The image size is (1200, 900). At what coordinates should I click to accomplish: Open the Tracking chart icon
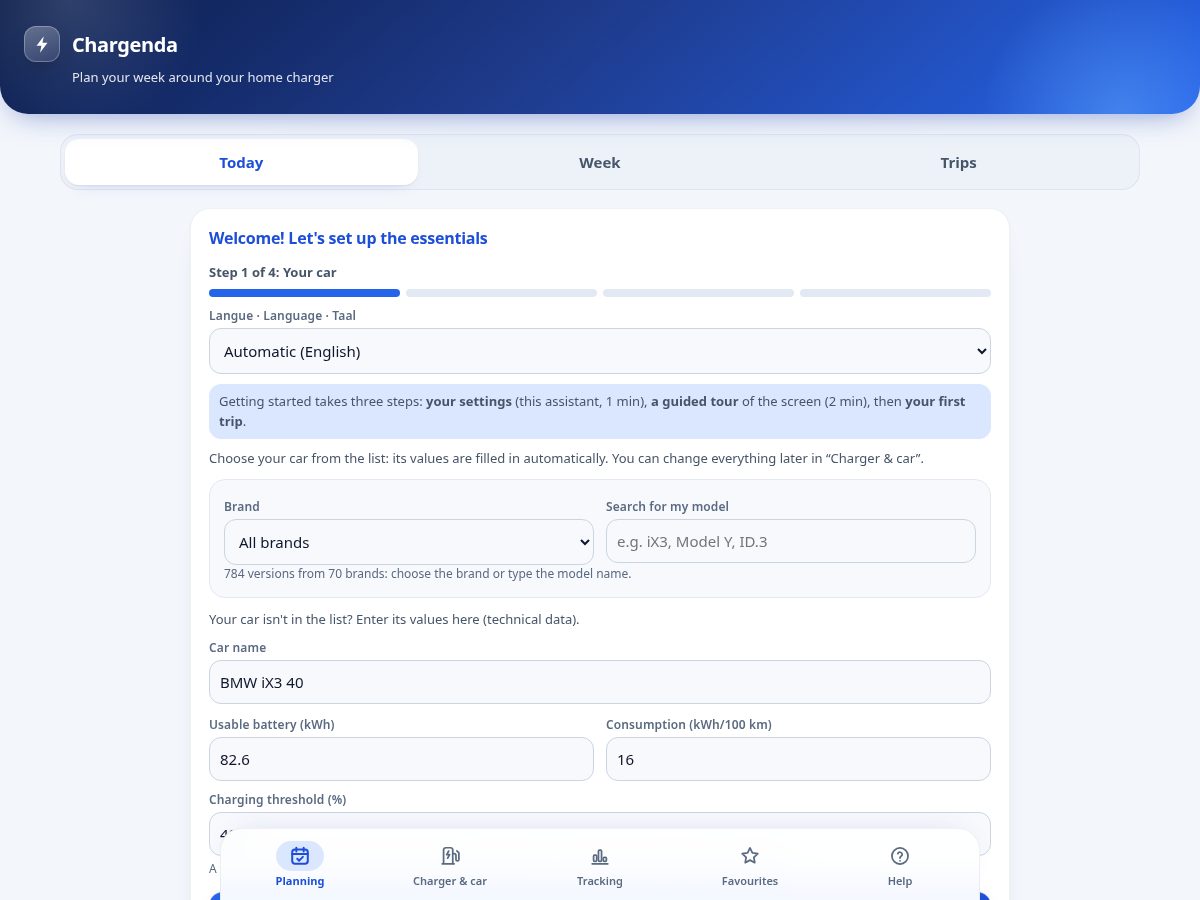pos(600,856)
